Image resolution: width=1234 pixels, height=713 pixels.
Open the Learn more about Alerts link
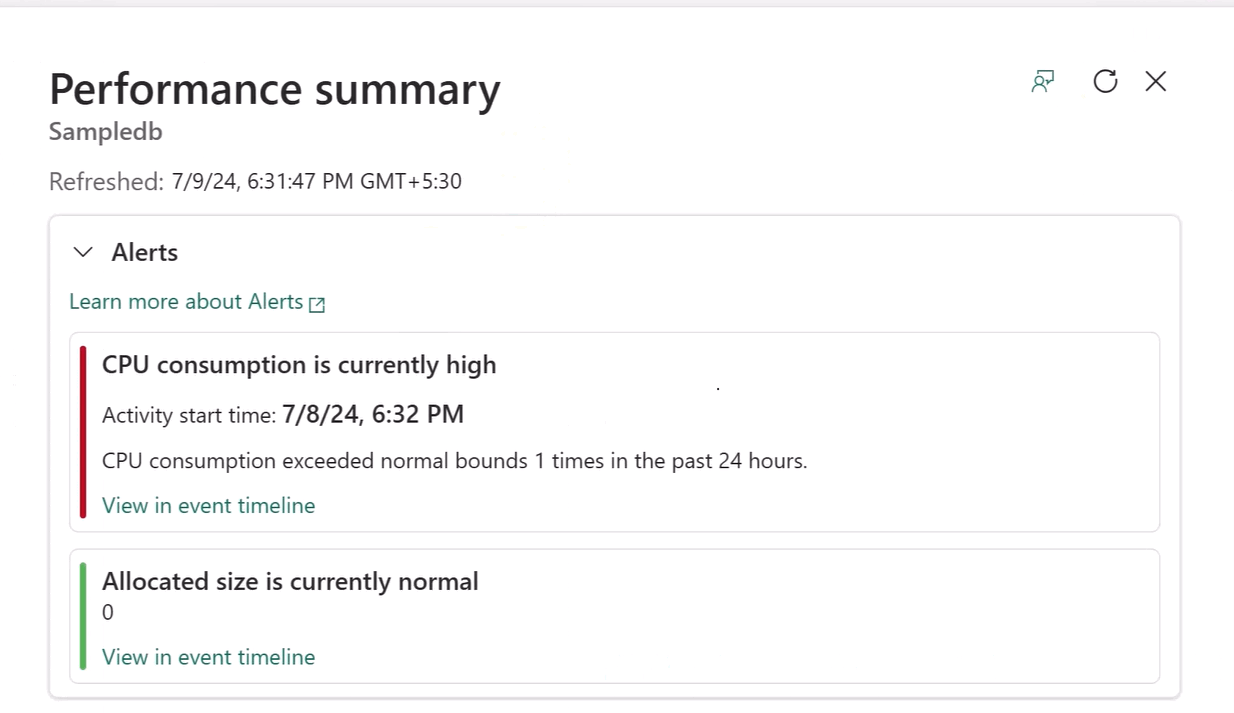click(186, 302)
